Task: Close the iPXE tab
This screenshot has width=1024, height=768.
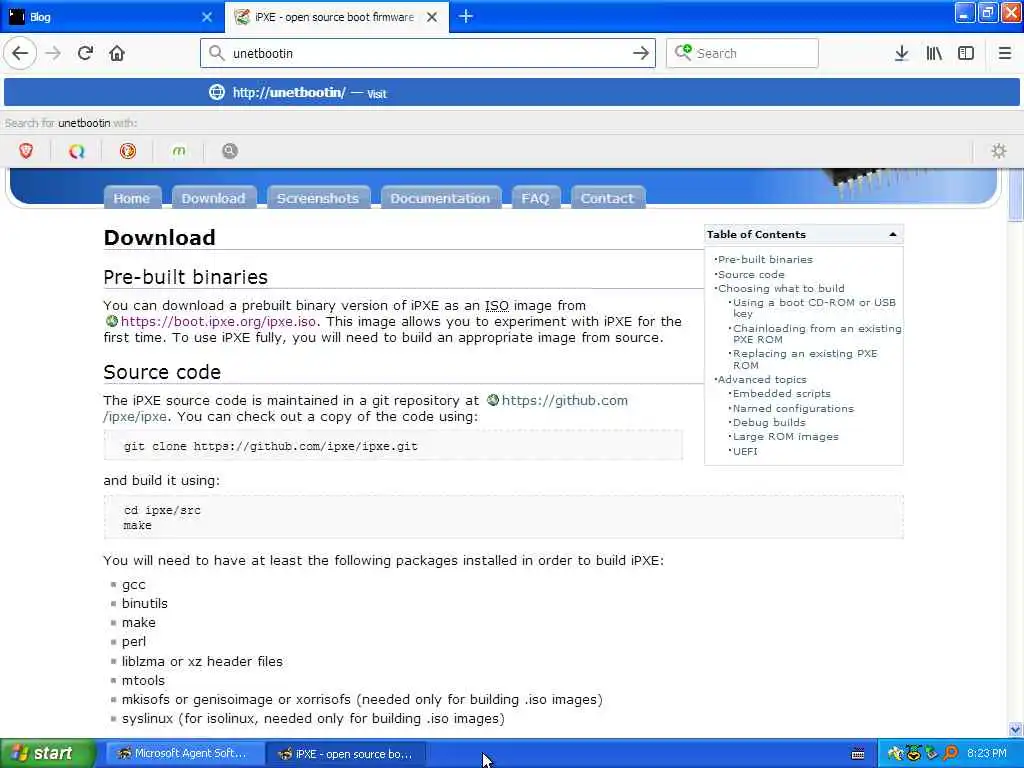Action: click(x=432, y=17)
